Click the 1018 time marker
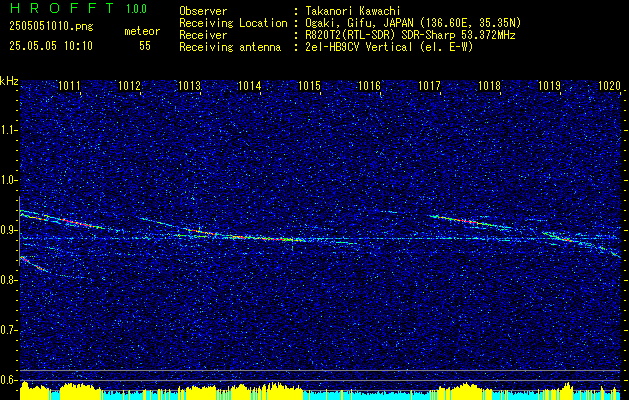This screenshot has width=629, height=400. [x=489, y=85]
